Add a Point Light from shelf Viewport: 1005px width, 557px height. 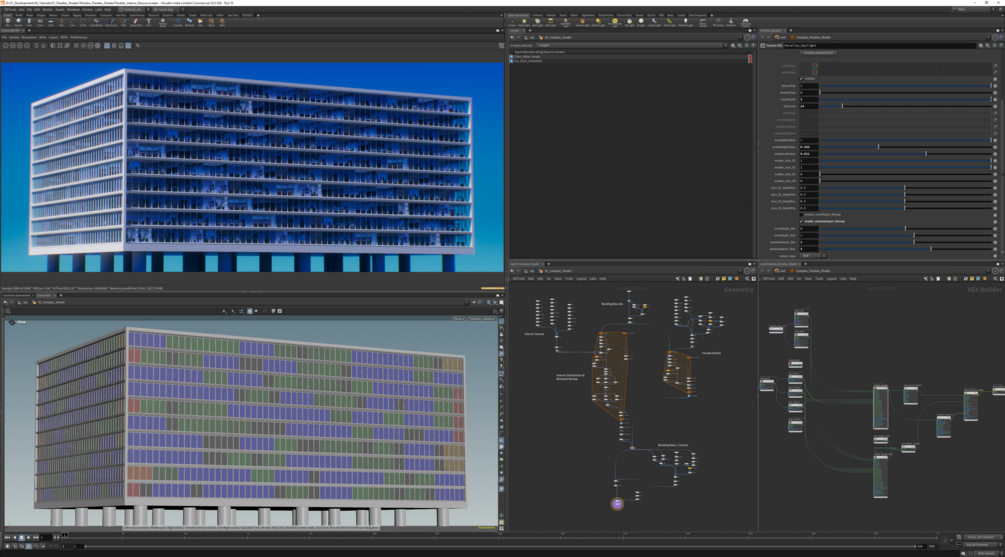click(x=524, y=22)
